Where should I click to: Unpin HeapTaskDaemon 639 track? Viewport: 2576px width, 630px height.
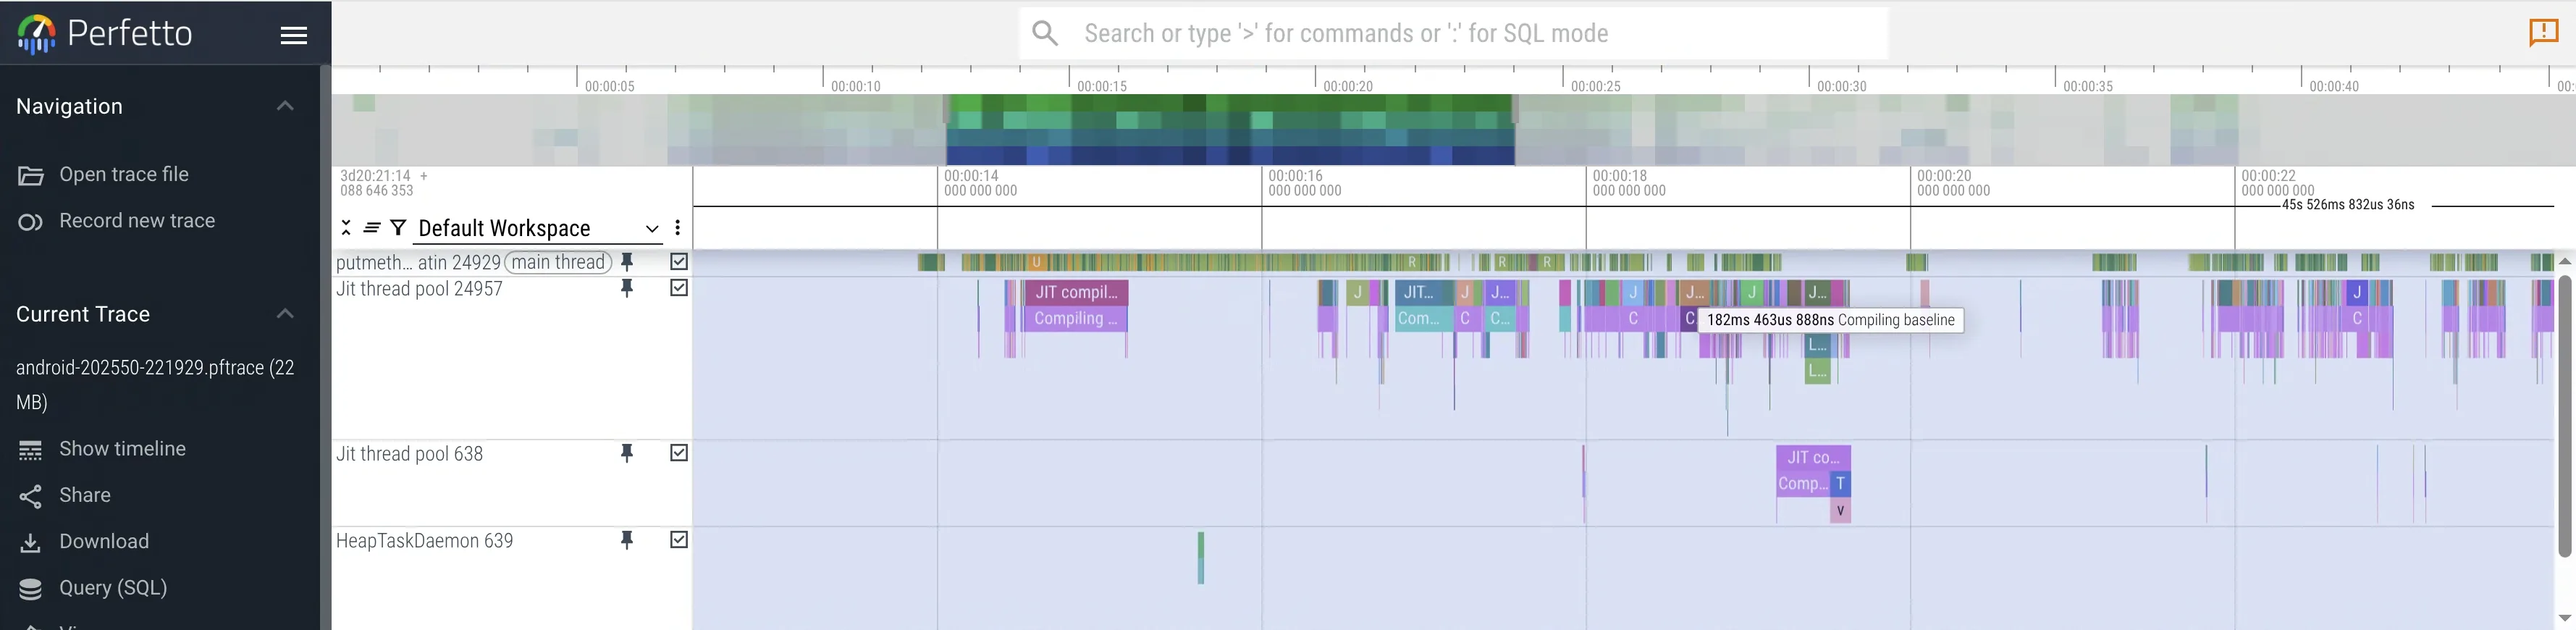pos(627,540)
